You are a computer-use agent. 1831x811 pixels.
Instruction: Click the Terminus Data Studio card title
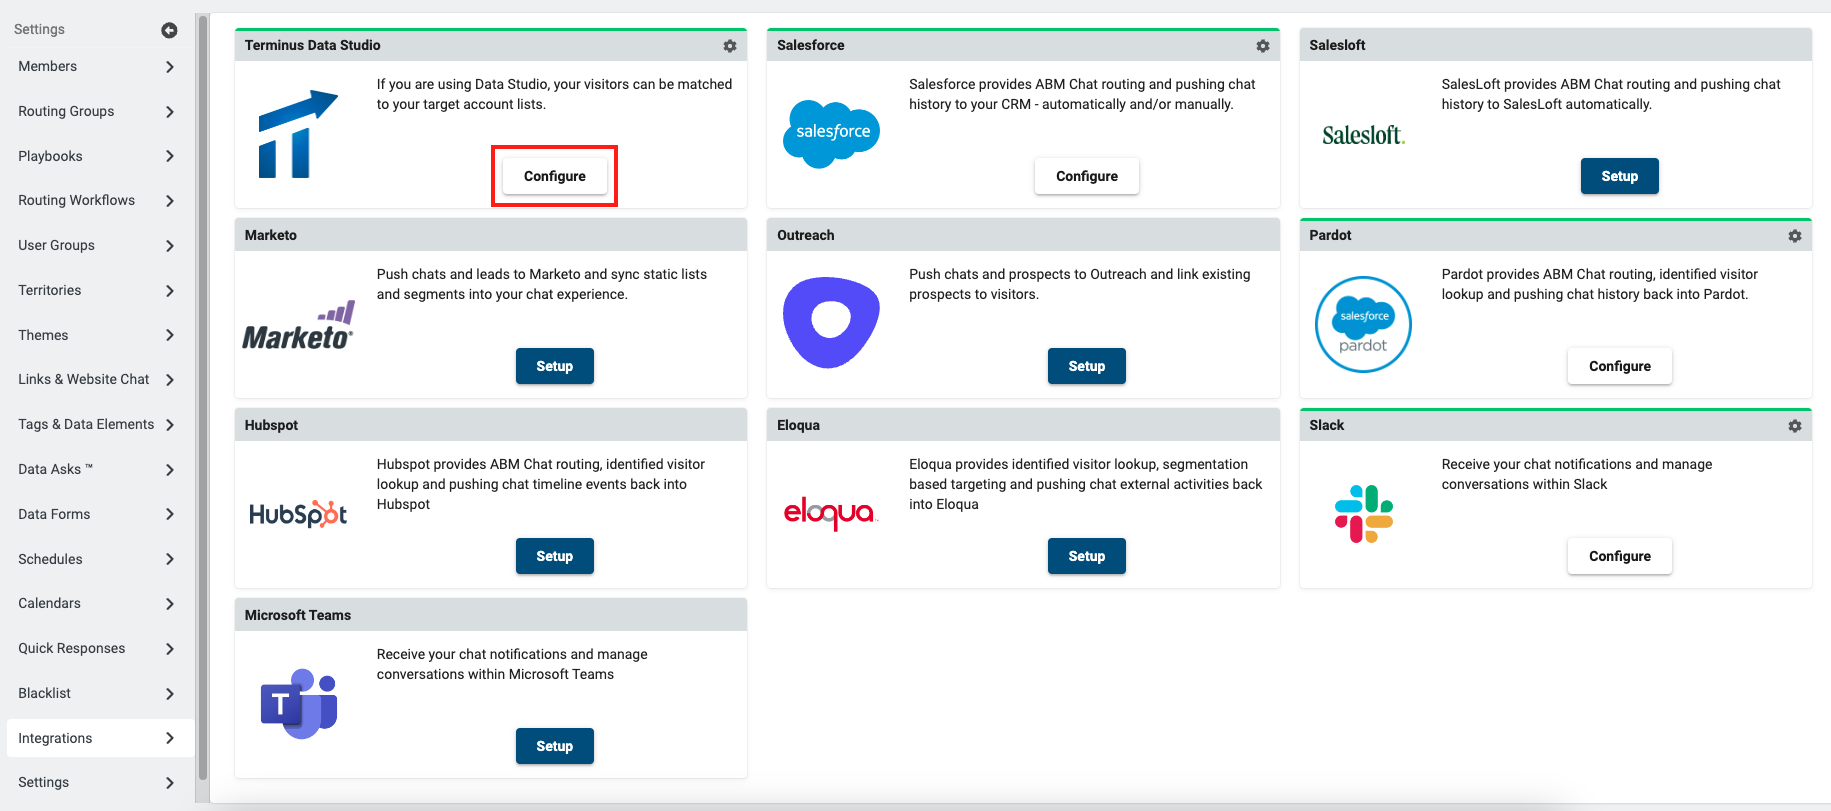pos(312,46)
